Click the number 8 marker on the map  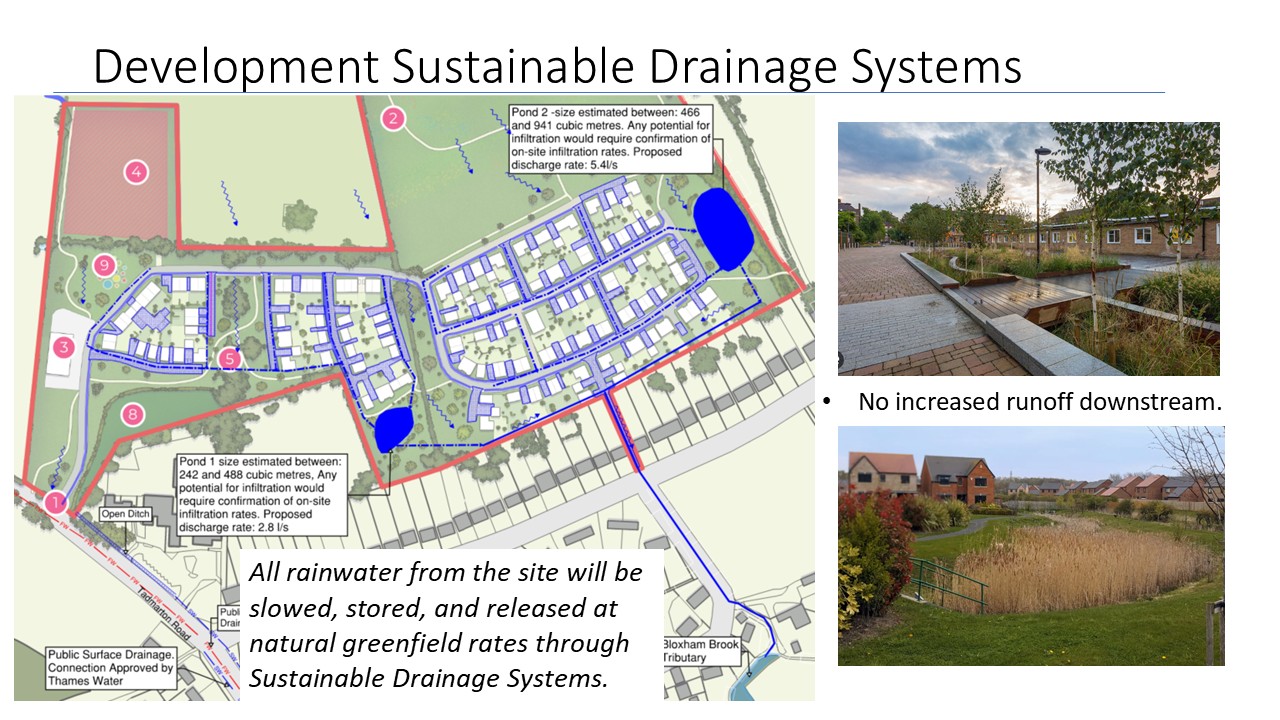(x=131, y=413)
